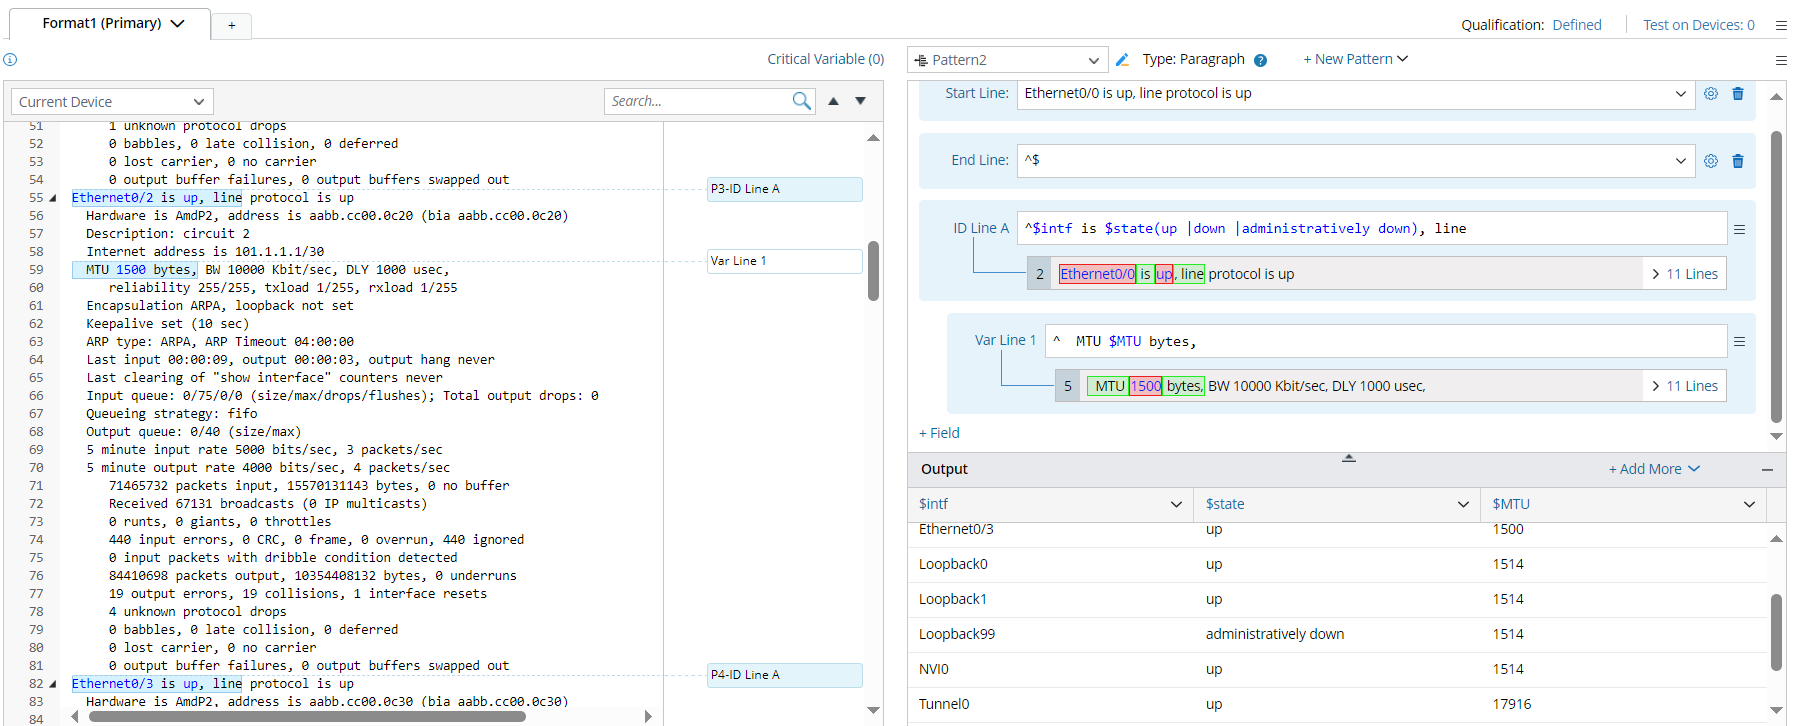Open the $state column dropdown

pos(1463,504)
